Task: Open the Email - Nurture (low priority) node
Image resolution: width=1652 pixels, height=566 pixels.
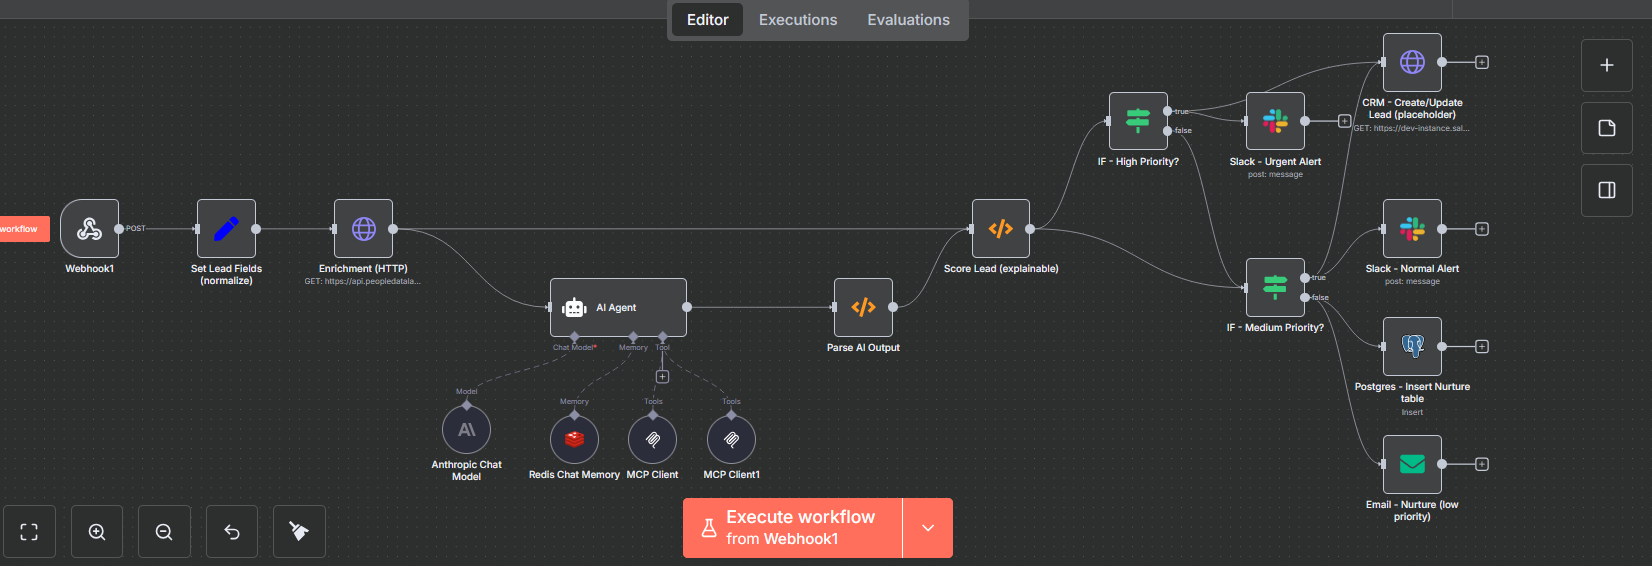Action: pyautogui.click(x=1412, y=464)
